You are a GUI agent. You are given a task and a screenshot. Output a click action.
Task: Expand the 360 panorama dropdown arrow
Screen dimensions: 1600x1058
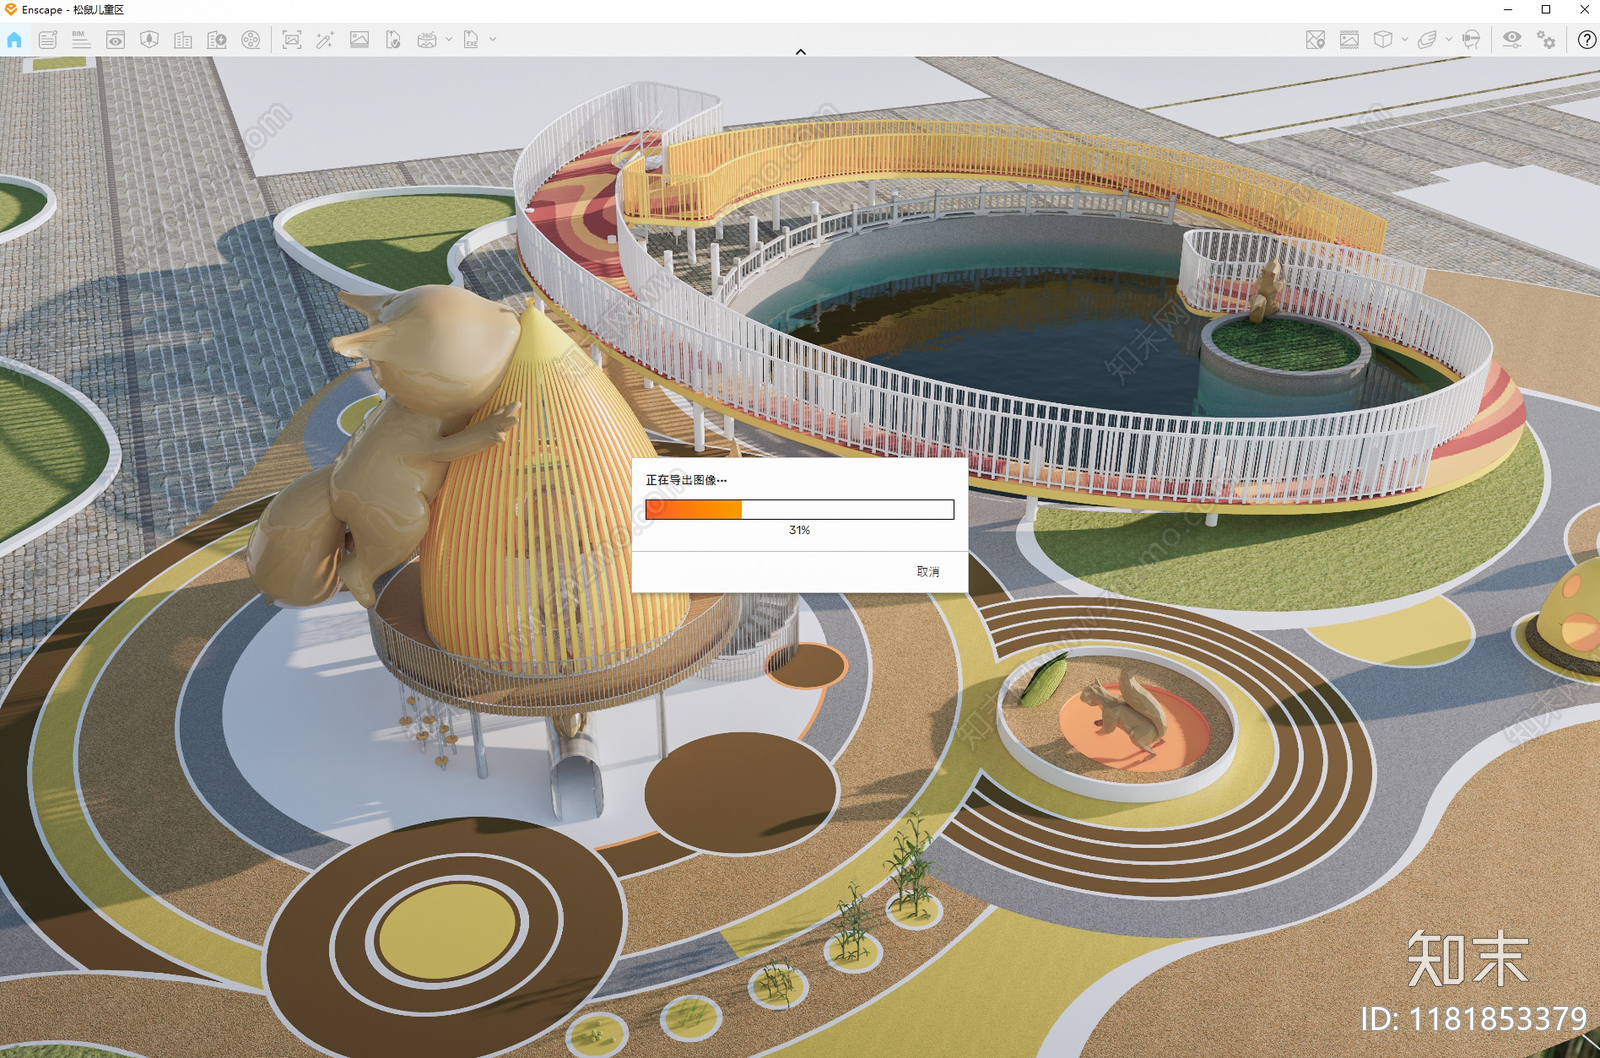point(449,40)
